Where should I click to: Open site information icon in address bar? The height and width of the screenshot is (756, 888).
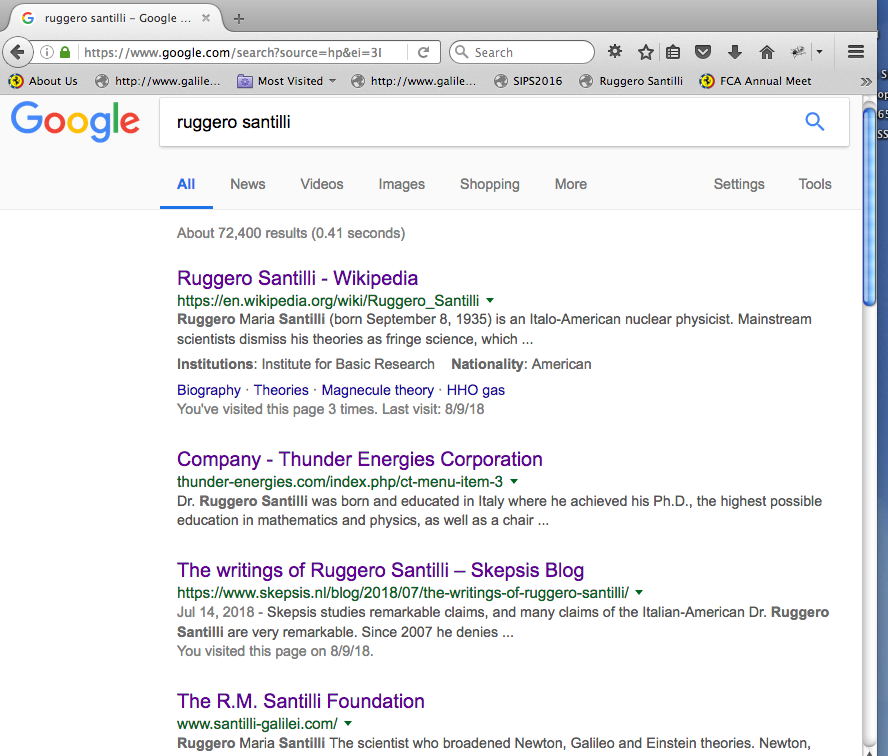coord(47,53)
